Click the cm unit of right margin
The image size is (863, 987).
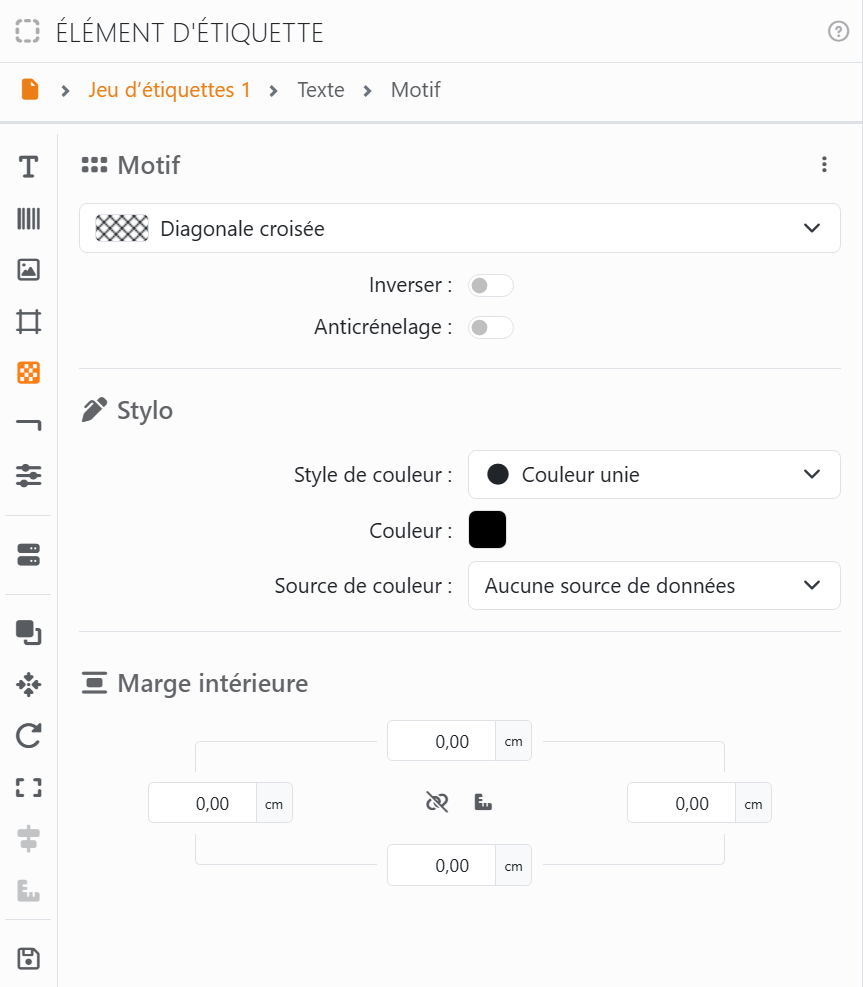coord(753,803)
